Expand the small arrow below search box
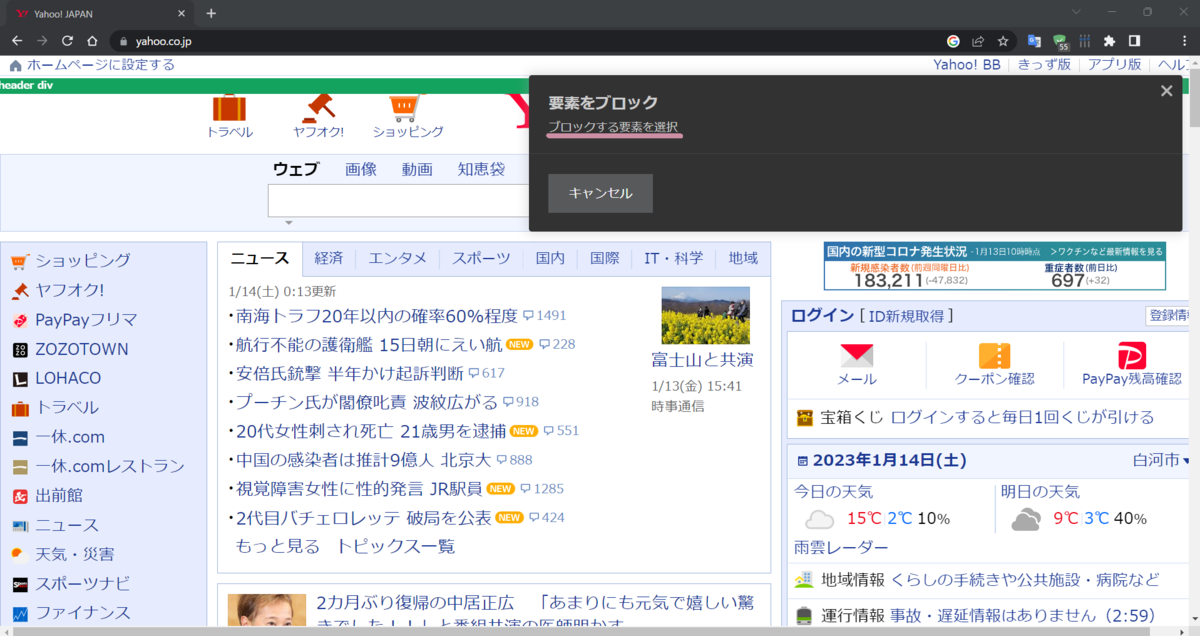Screen dimensions: 1200x636 (288, 223)
